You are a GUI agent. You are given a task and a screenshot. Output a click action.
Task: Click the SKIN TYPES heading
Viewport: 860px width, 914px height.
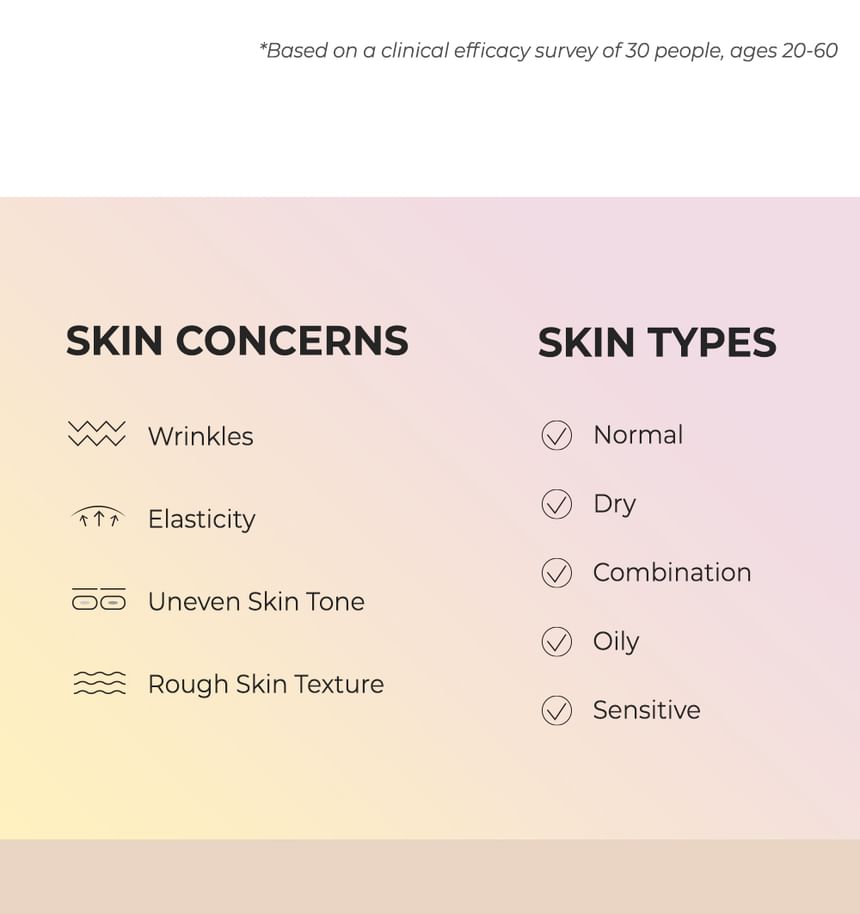(x=657, y=342)
